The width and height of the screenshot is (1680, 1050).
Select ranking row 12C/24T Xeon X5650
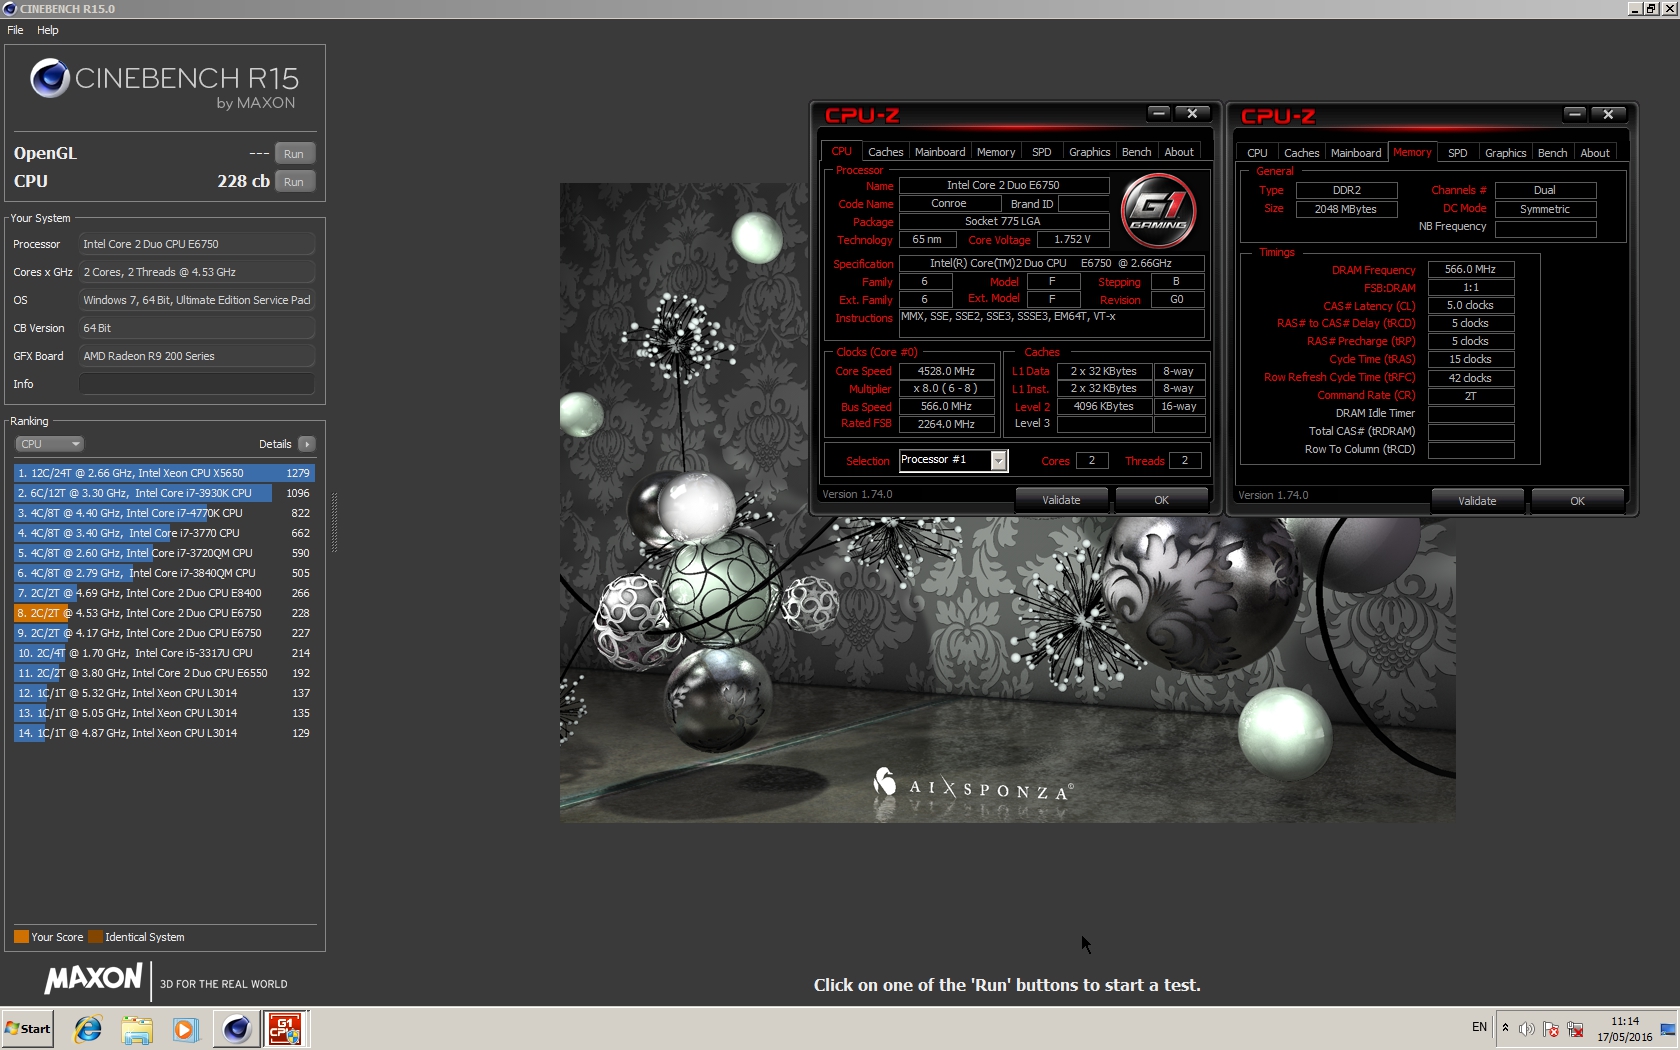pyautogui.click(x=164, y=473)
